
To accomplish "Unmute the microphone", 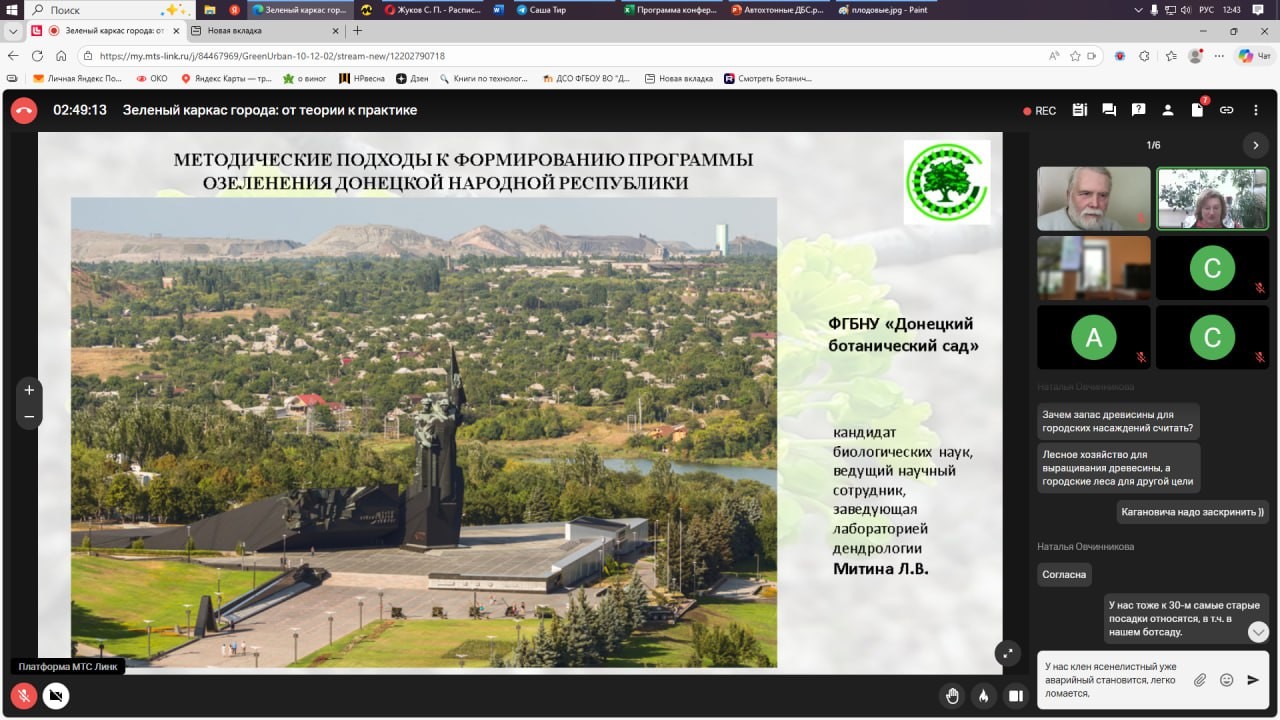I will (24, 695).
